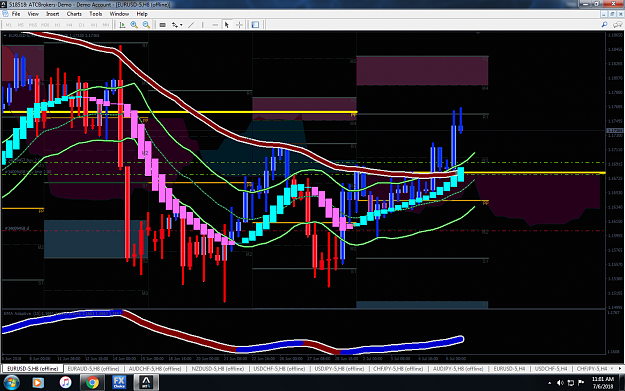Screen dimensions: 625x391
Task: Toggle the templates panel icon
Action: 255,25
